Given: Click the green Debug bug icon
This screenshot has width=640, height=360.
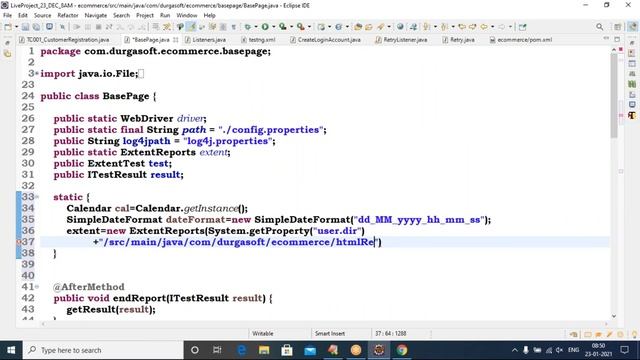Looking at the screenshot, I should point(247,27).
